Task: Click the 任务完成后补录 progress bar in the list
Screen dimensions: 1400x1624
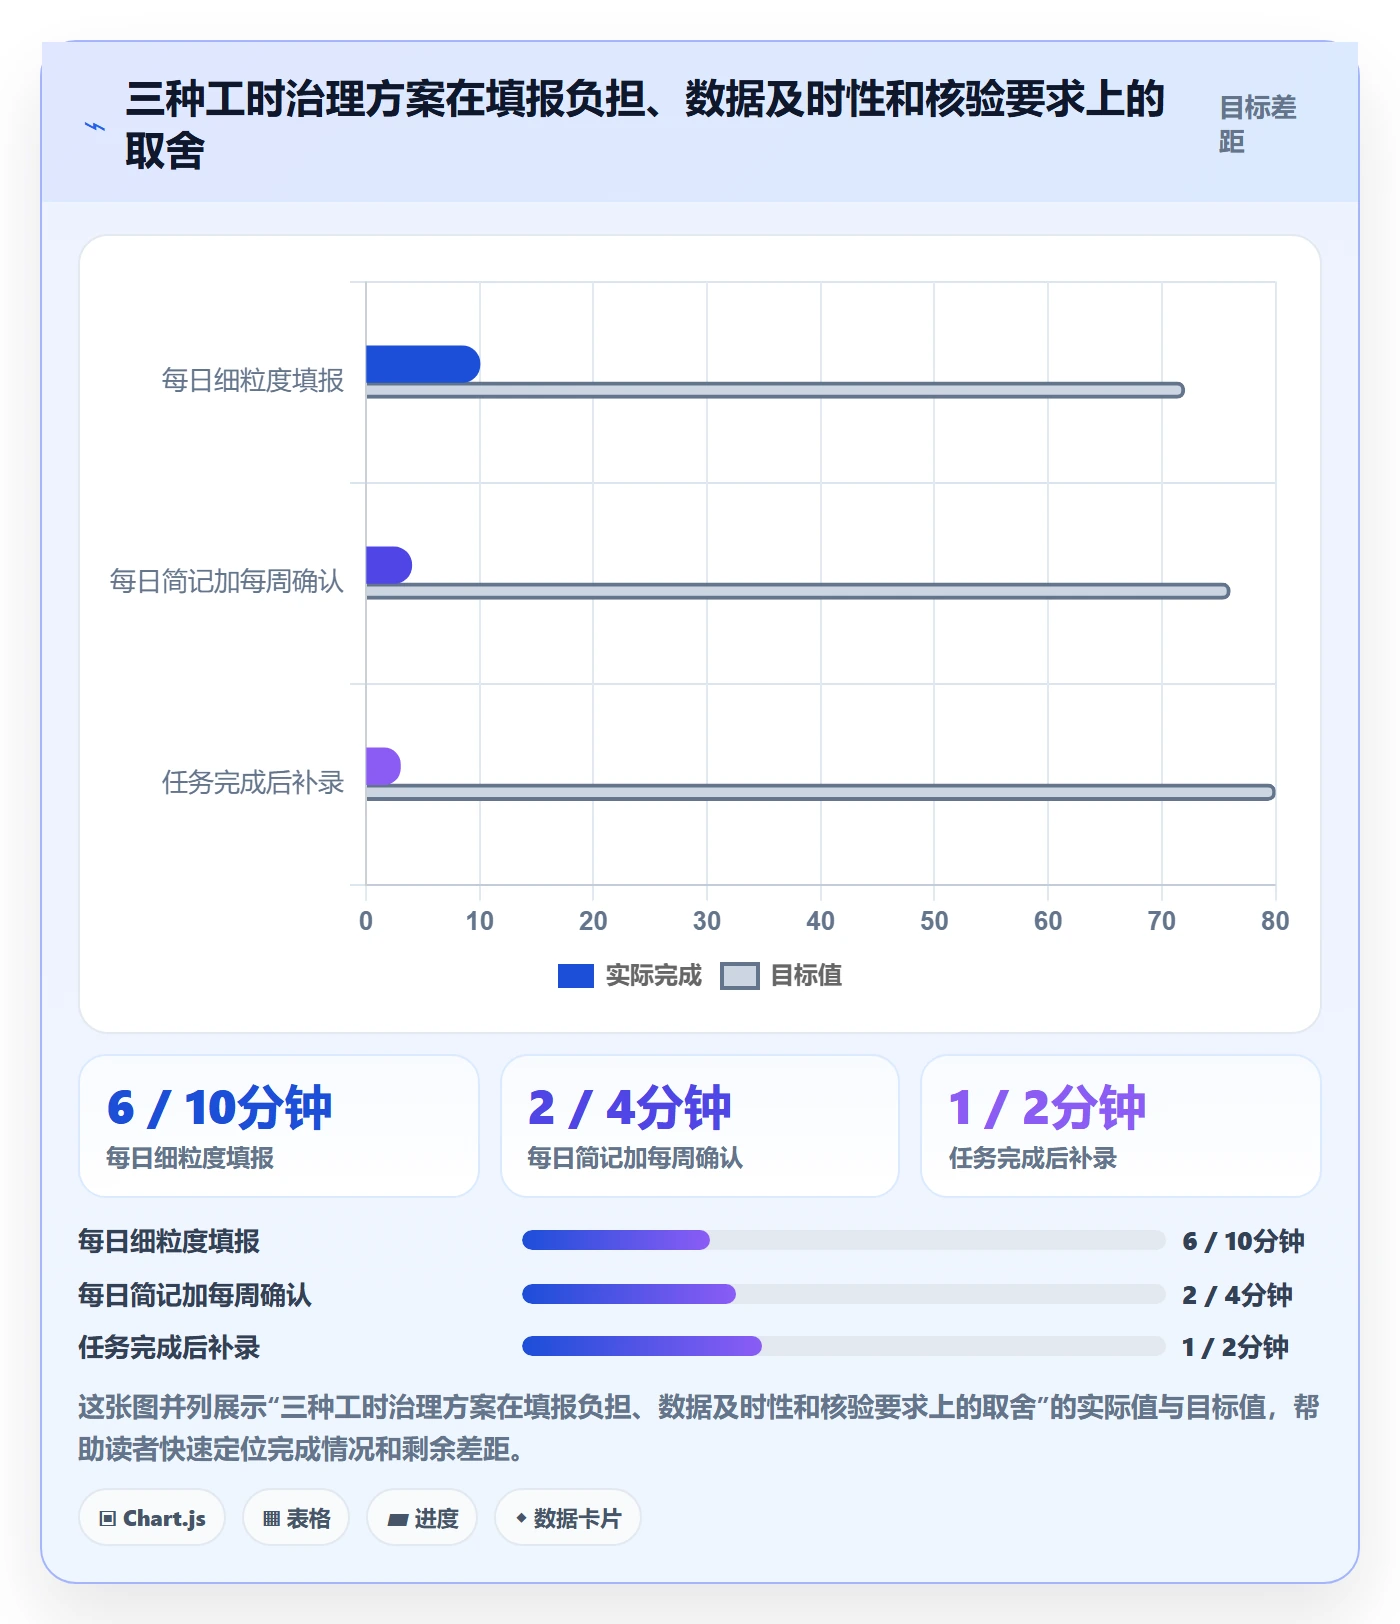Action: [843, 1346]
